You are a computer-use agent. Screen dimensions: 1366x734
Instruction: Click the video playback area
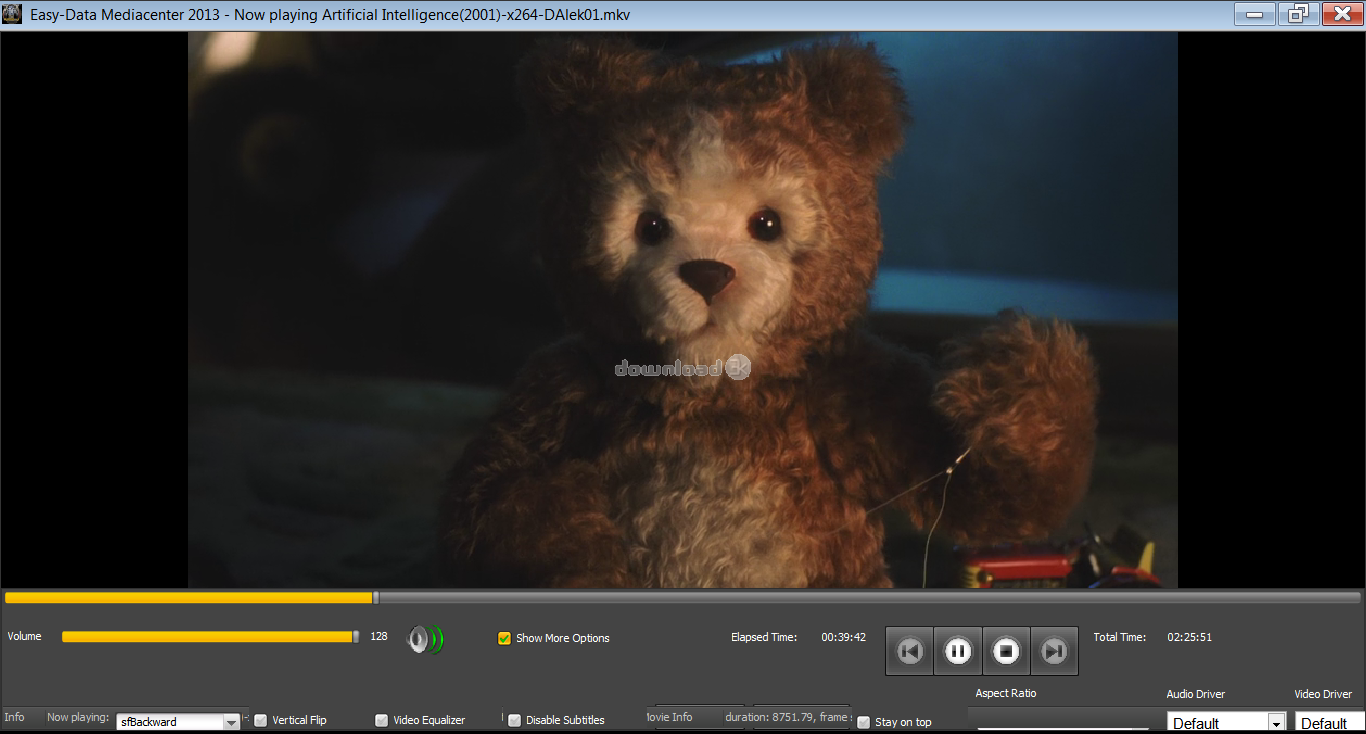coord(683,310)
